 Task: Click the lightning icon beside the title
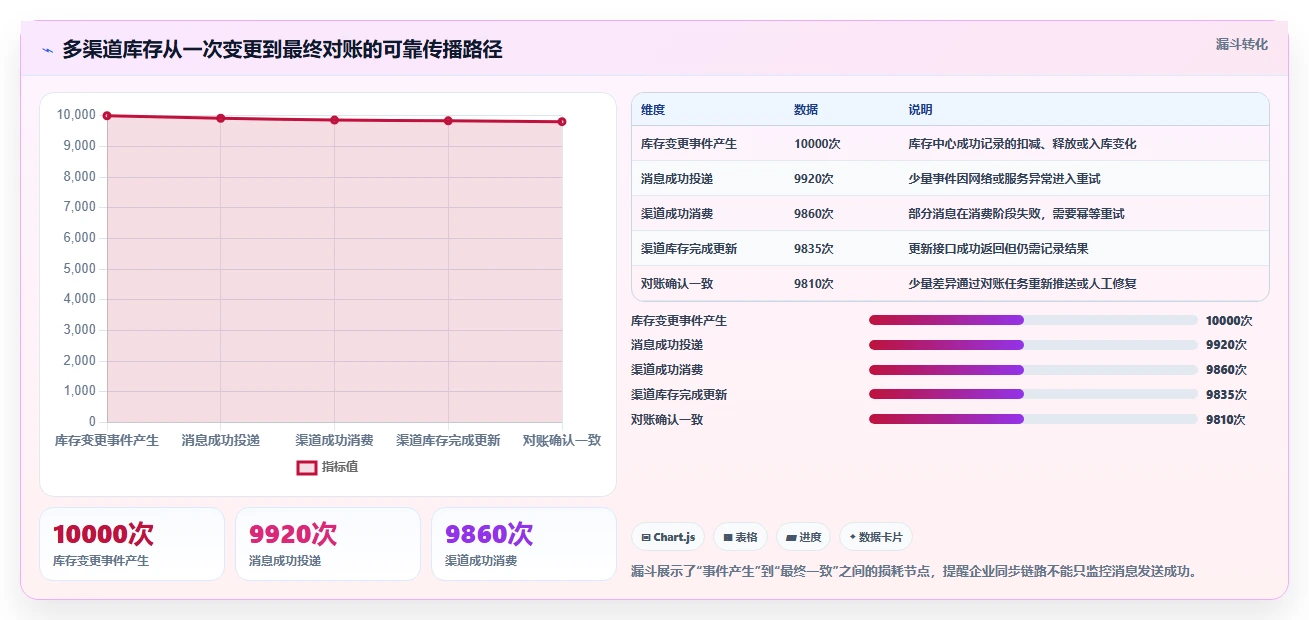coord(47,50)
